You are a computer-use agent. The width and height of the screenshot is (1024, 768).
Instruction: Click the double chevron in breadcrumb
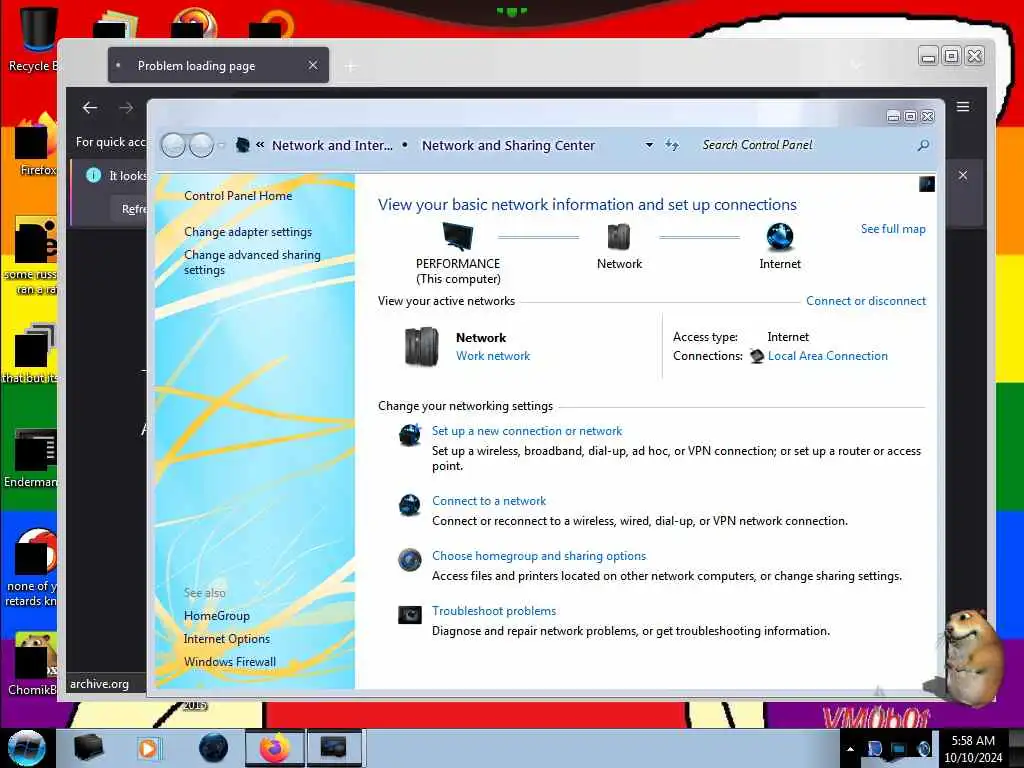click(260, 145)
